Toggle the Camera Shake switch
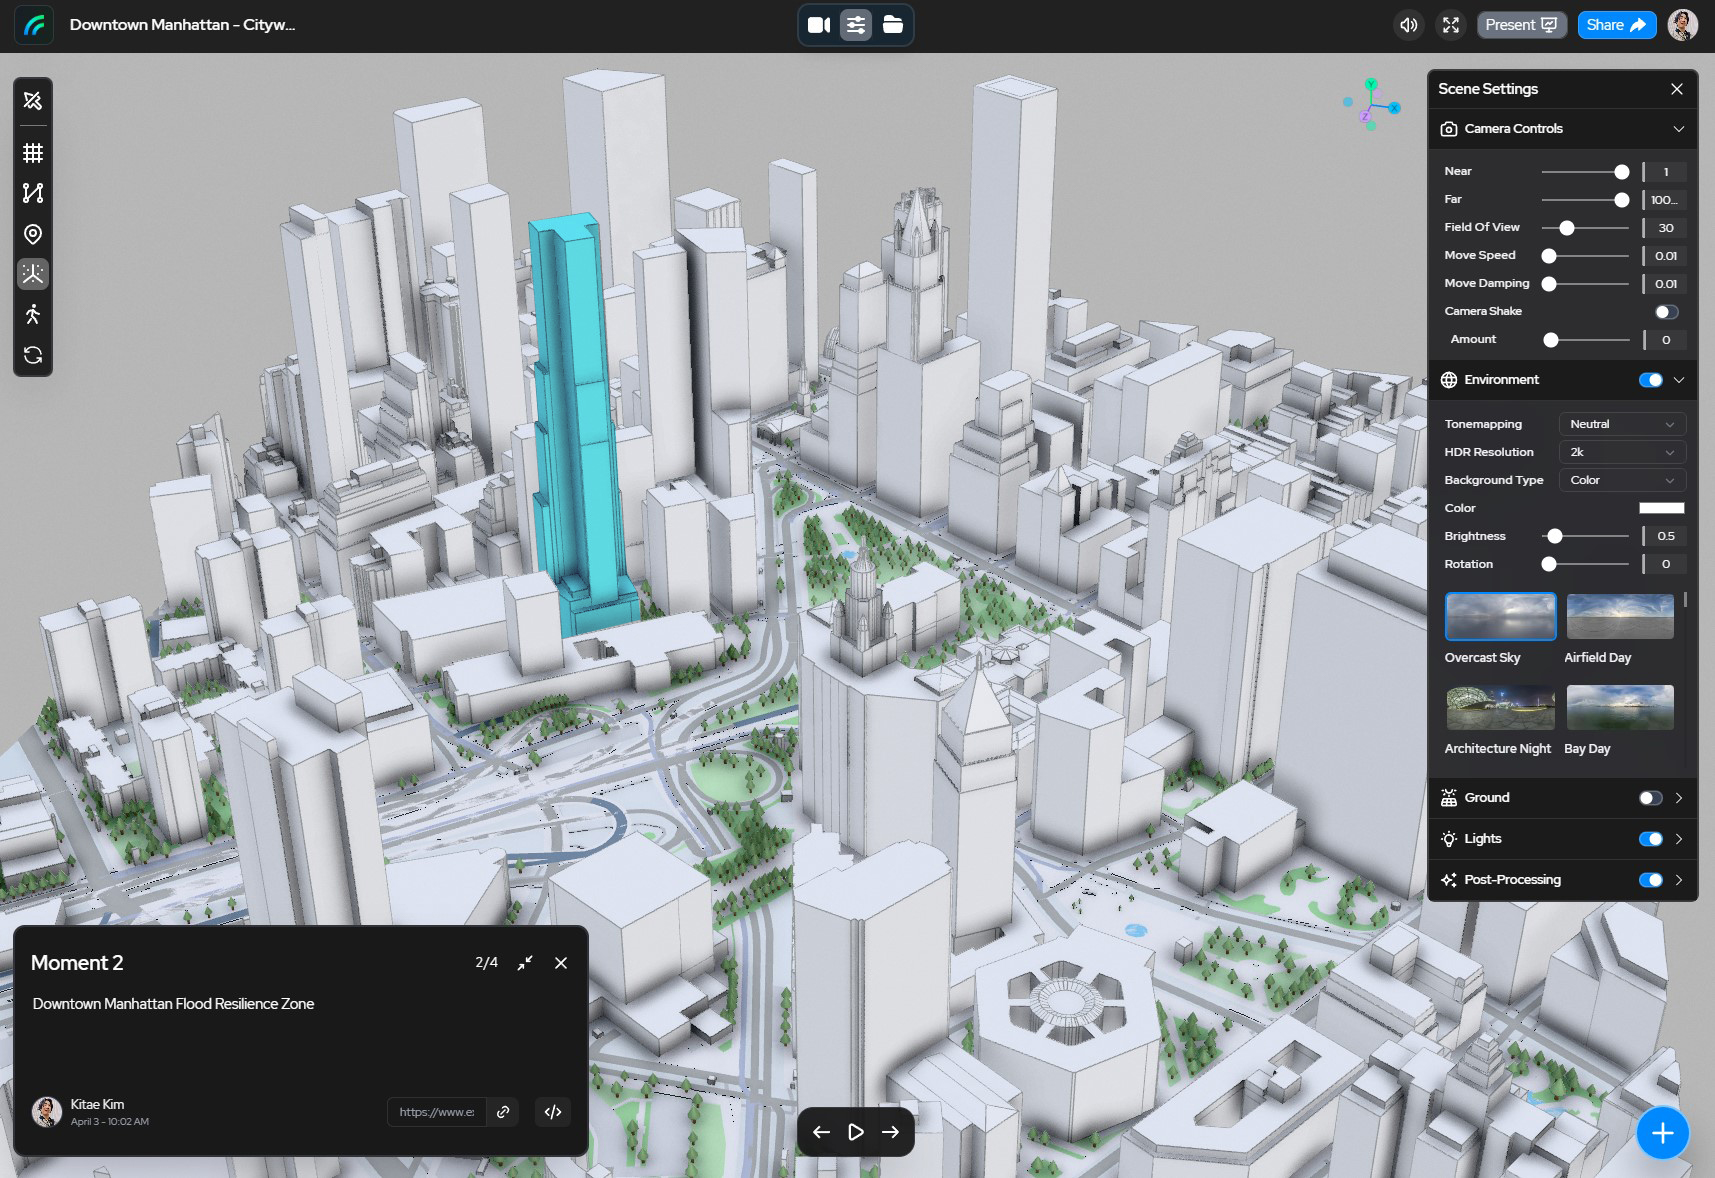Screen dimensions: 1715x1178 pyautogui.click(x=1665, y=312)
